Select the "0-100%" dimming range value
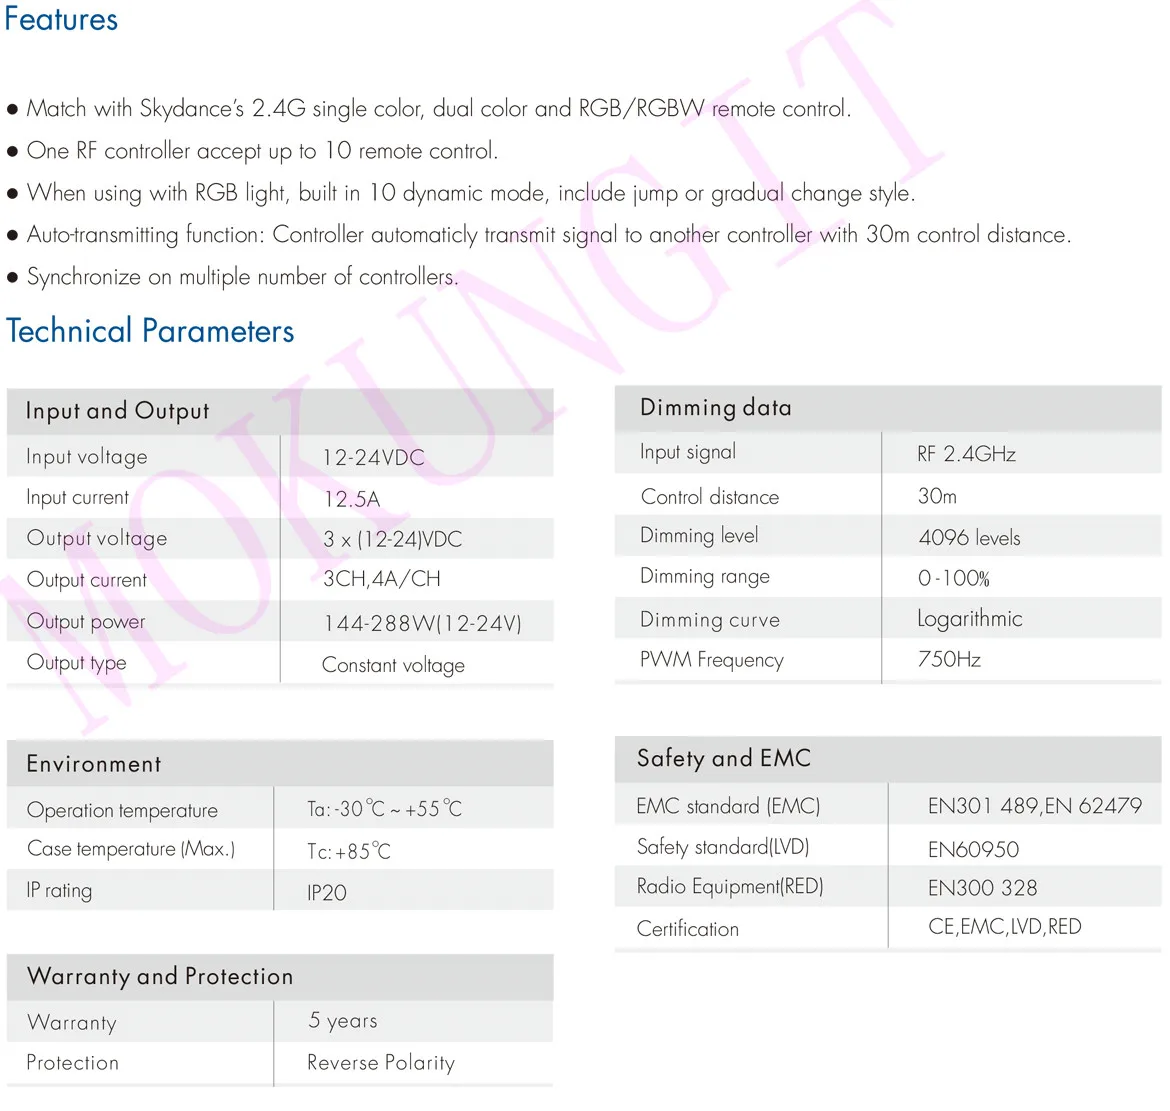The height and width of the screenshot is (1111, 1170). coord(954,578)
